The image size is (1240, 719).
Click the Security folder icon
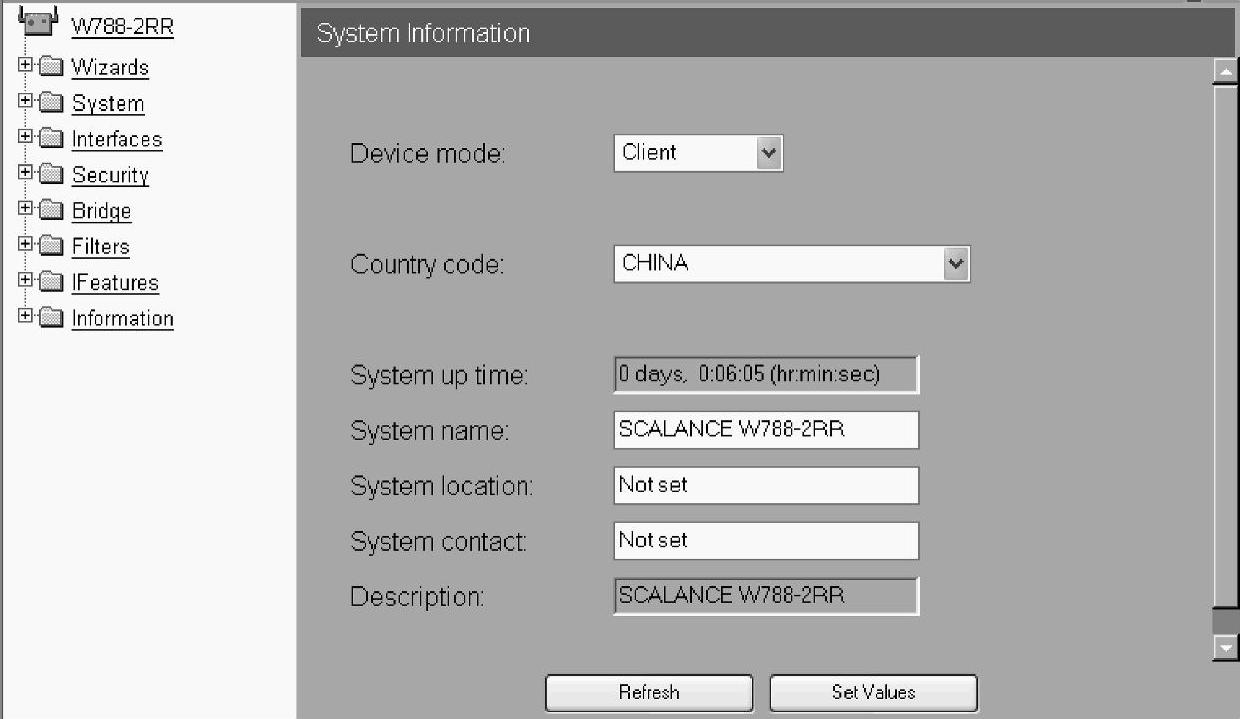pyautogui.click(x=50, y=175)
